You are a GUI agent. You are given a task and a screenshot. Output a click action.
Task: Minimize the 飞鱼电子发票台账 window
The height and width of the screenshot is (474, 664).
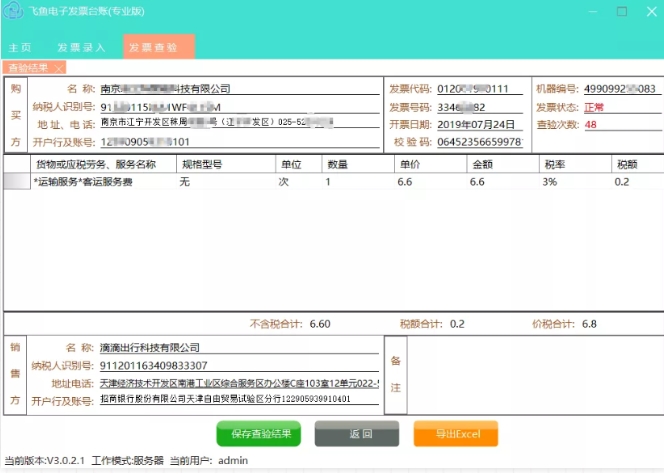coord(593,11)
